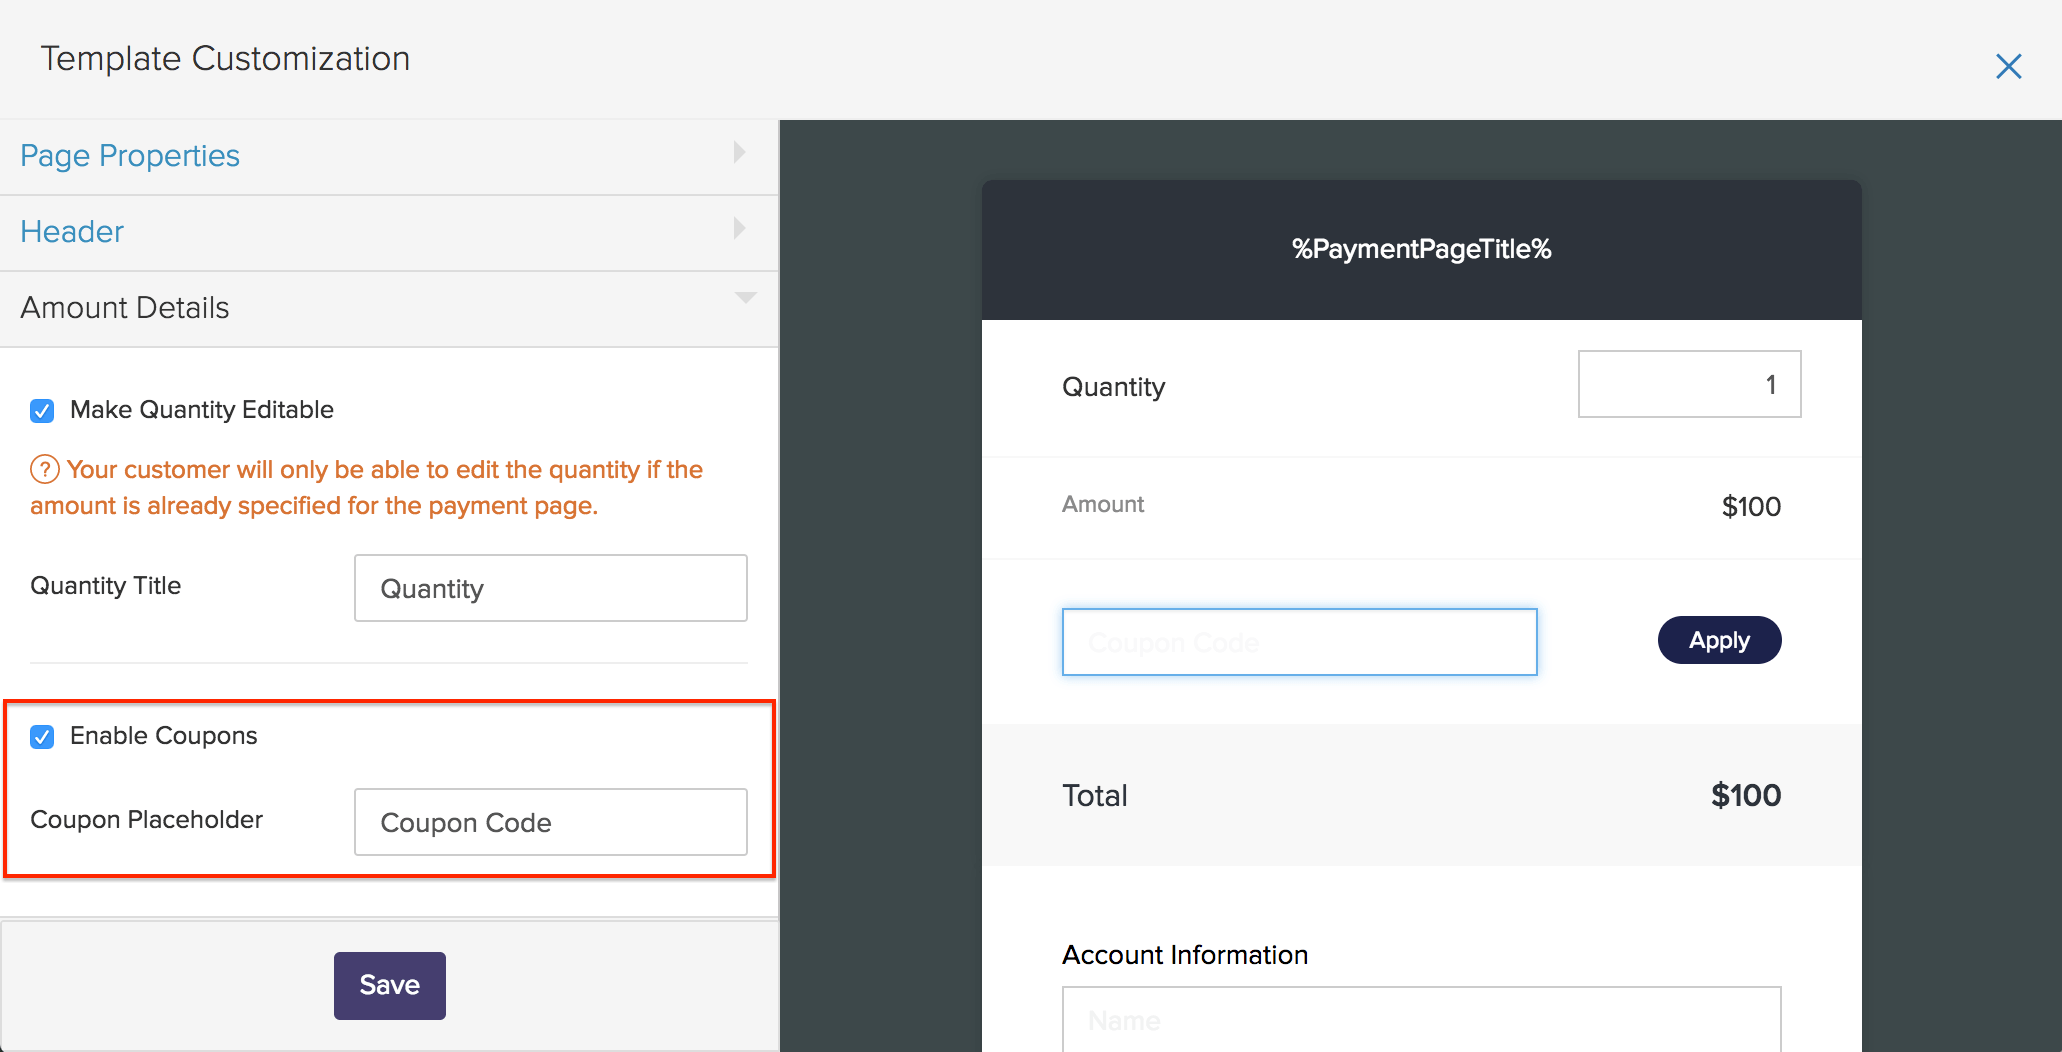Viewport: 2062px width, 1052px height.
Task: Apply the coupon in the preview
Action: click(x=1718, y=640)
